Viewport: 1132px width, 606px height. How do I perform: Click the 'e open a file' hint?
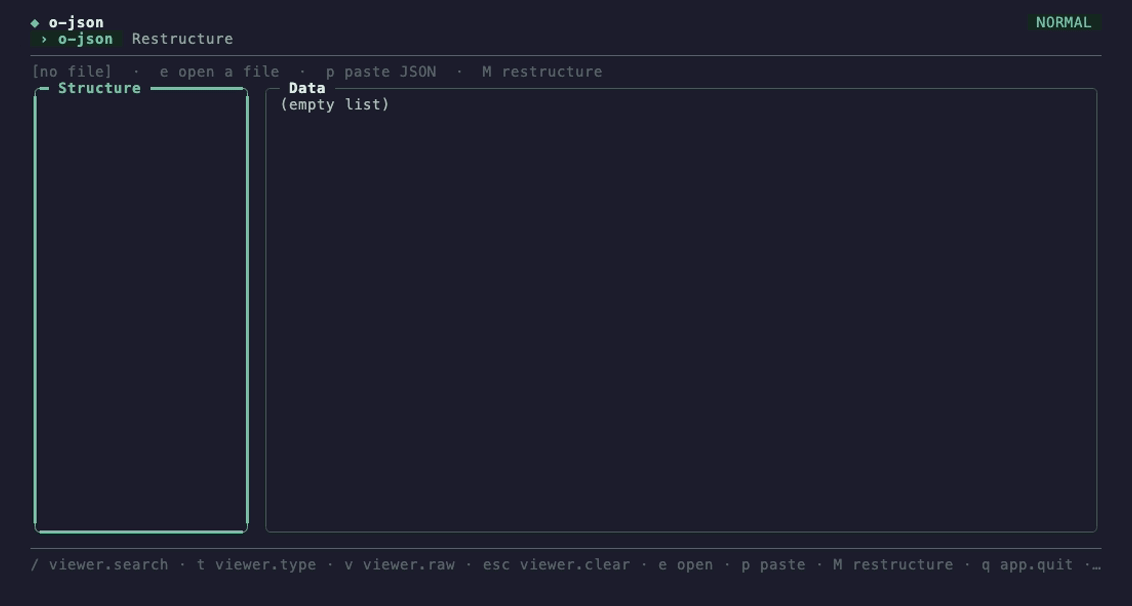pos(219,72)
